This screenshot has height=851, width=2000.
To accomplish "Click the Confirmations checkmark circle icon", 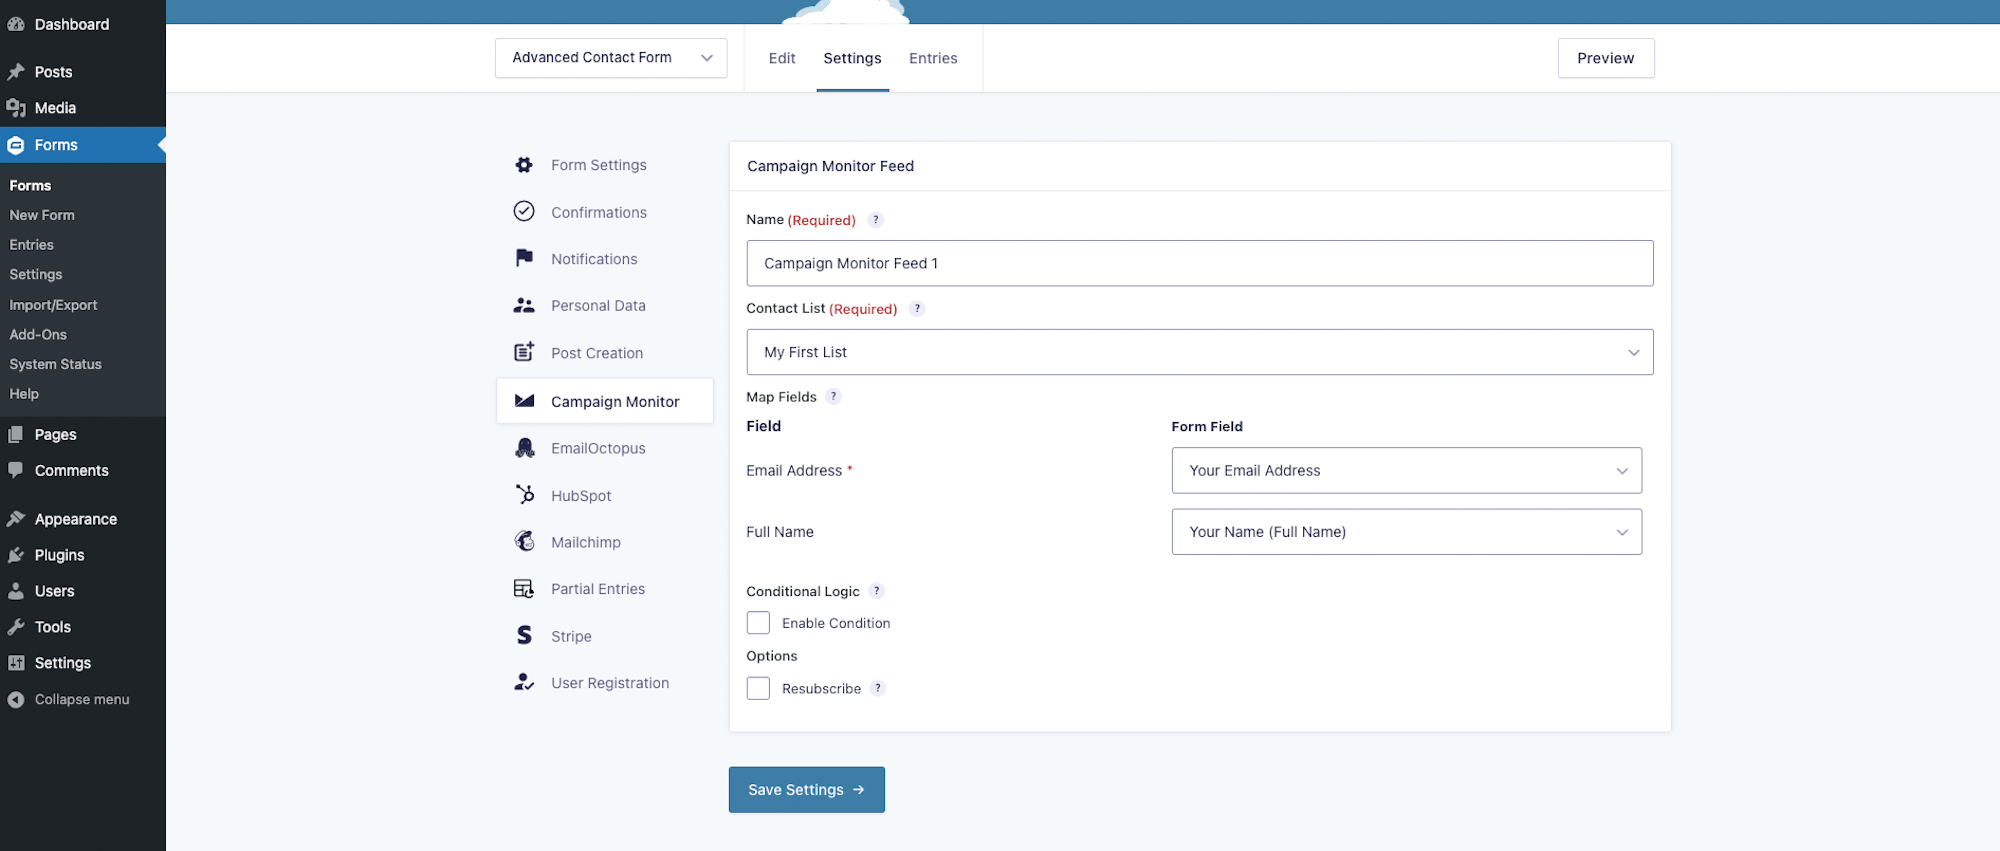I will 524,211.
